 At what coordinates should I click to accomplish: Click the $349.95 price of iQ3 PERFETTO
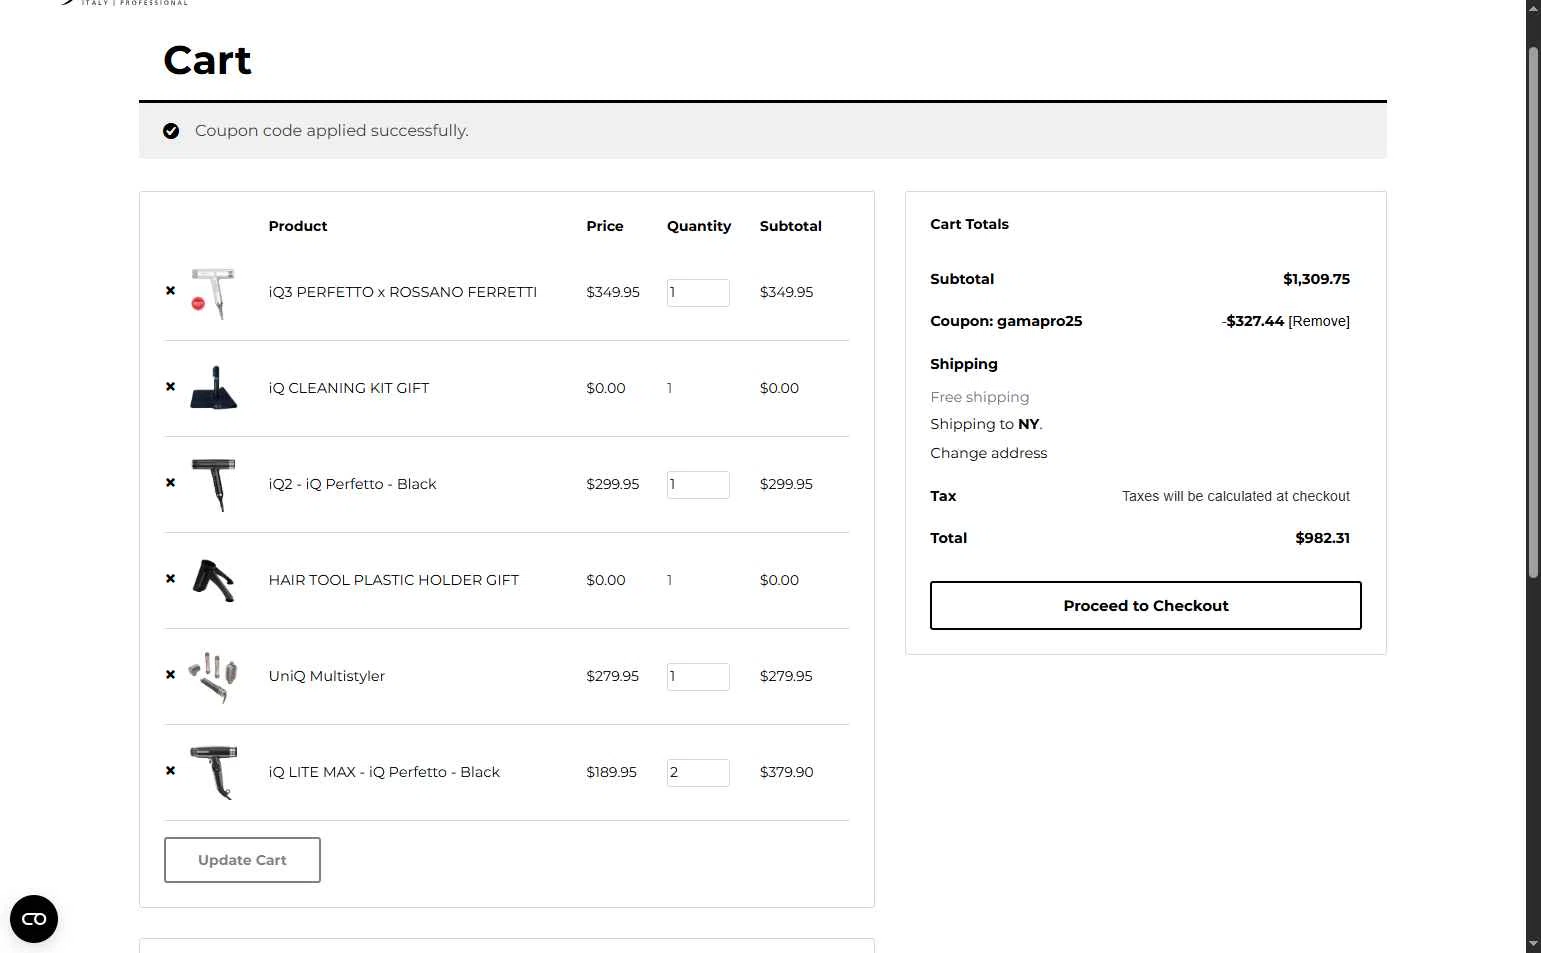pyautogui.click(x=613, y=292)
